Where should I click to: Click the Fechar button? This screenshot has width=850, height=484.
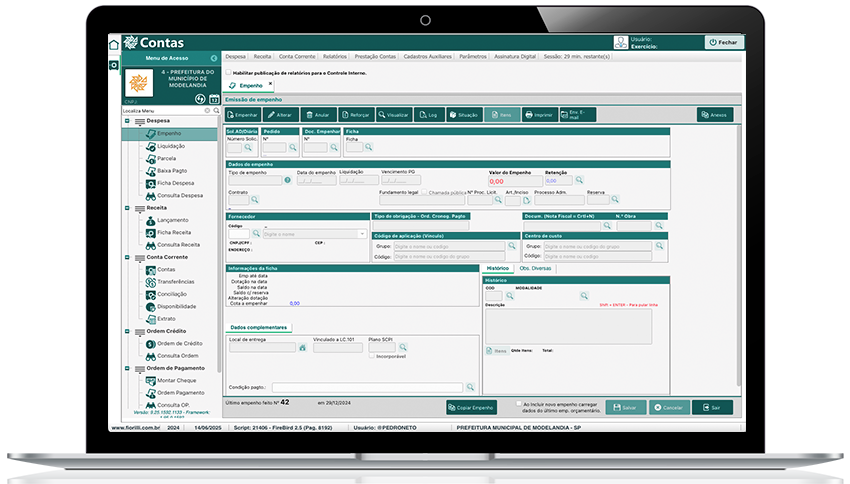coord(724,43)
